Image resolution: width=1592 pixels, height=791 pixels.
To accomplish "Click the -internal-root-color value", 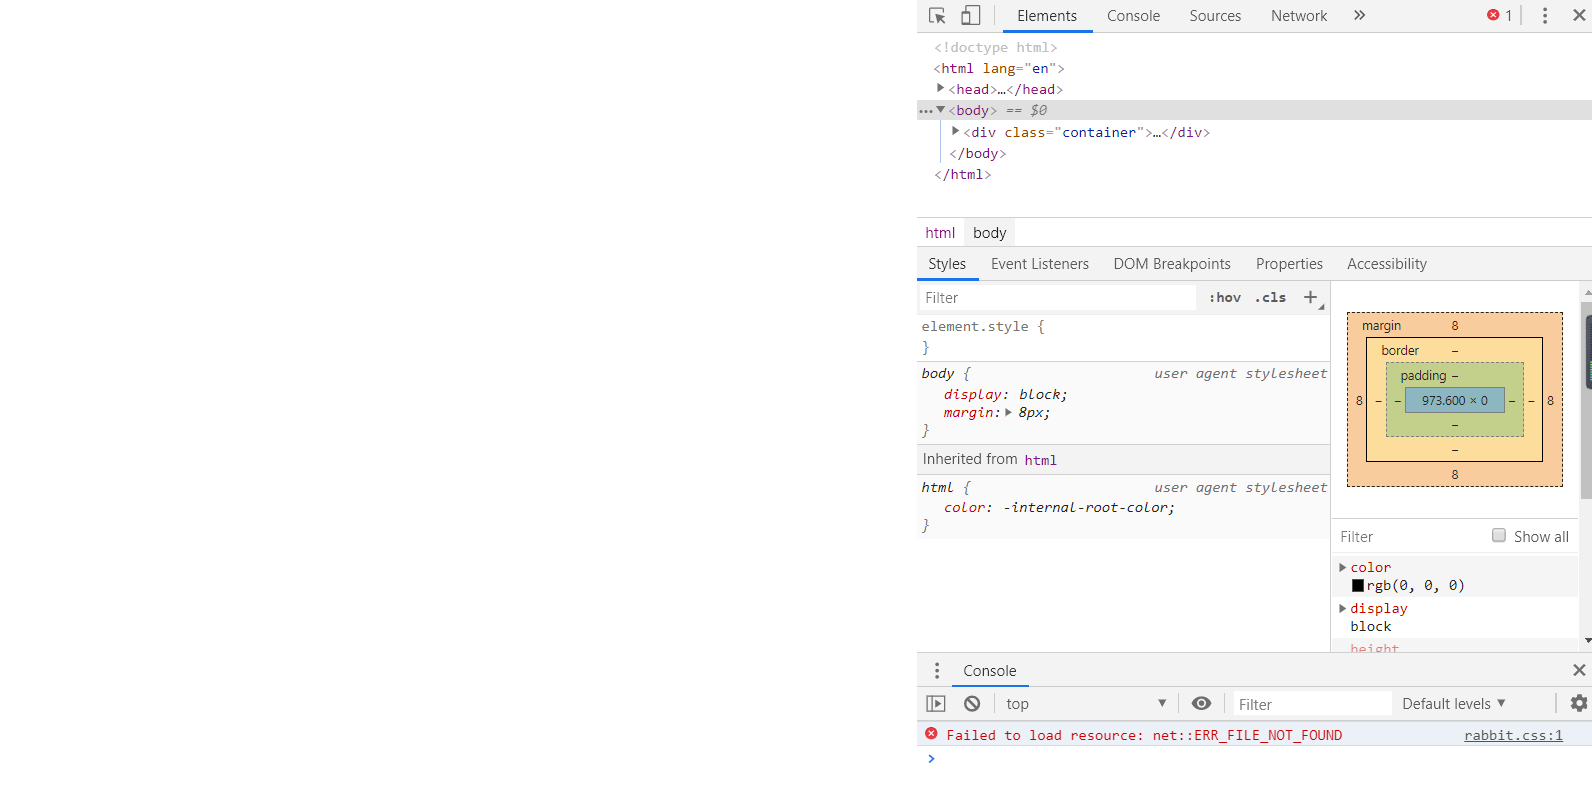I will point(1087,508).
